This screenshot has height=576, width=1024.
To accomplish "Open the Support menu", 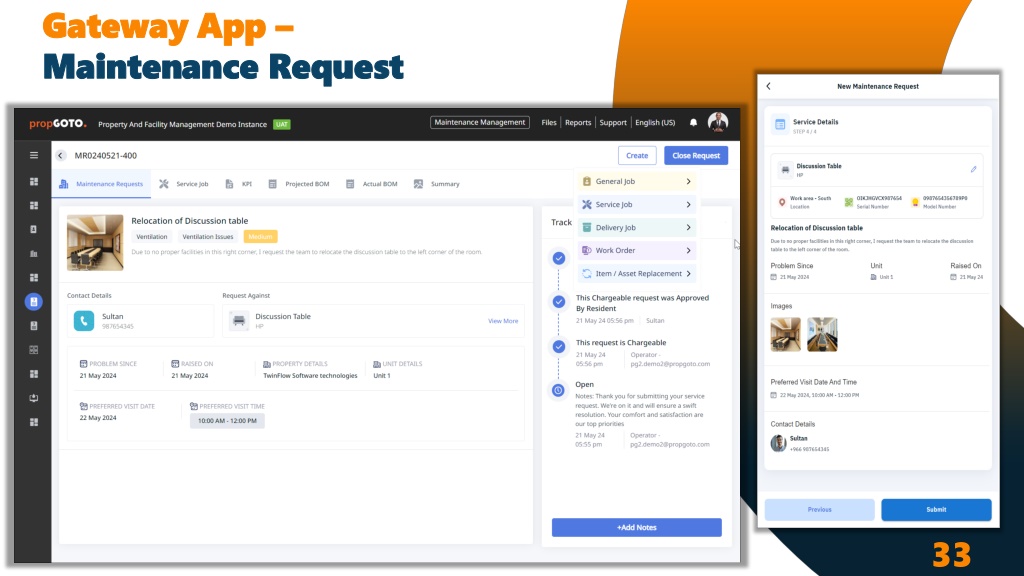I will [613, 123].
